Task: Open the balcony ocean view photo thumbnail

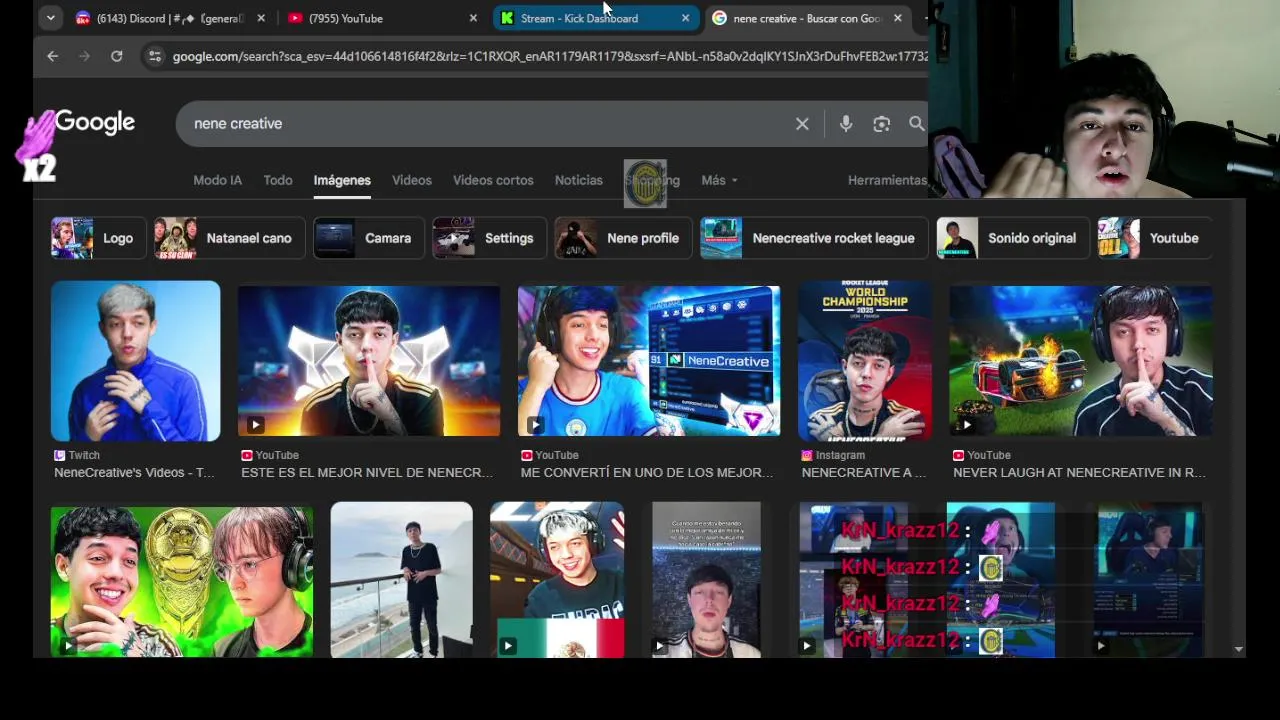Action: [402, 580]
